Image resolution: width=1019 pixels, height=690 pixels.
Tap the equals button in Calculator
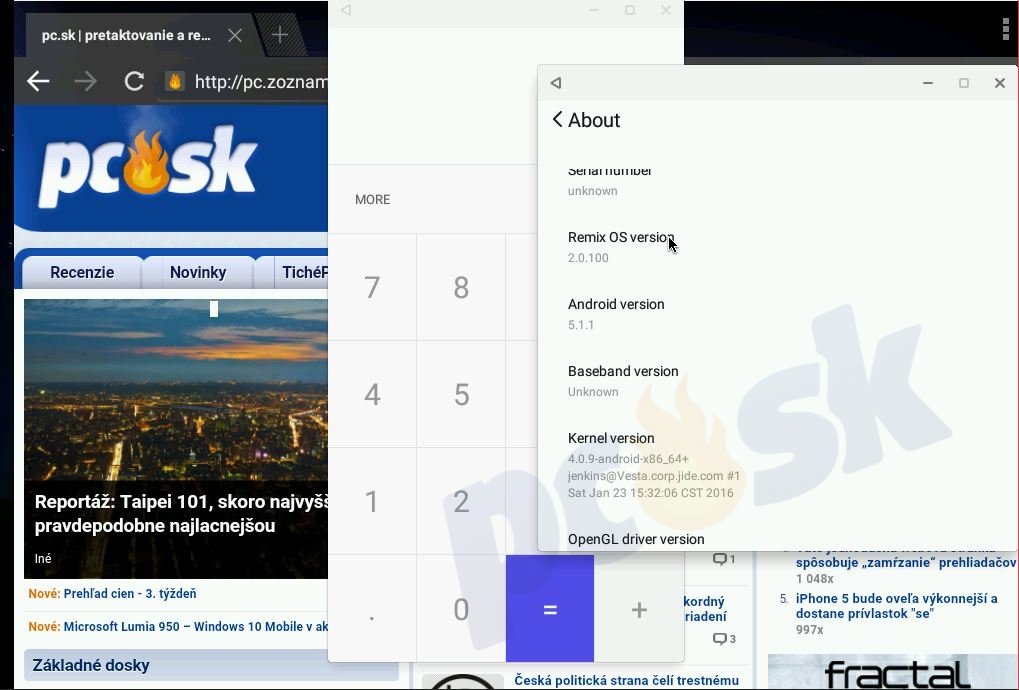(550, 609)
